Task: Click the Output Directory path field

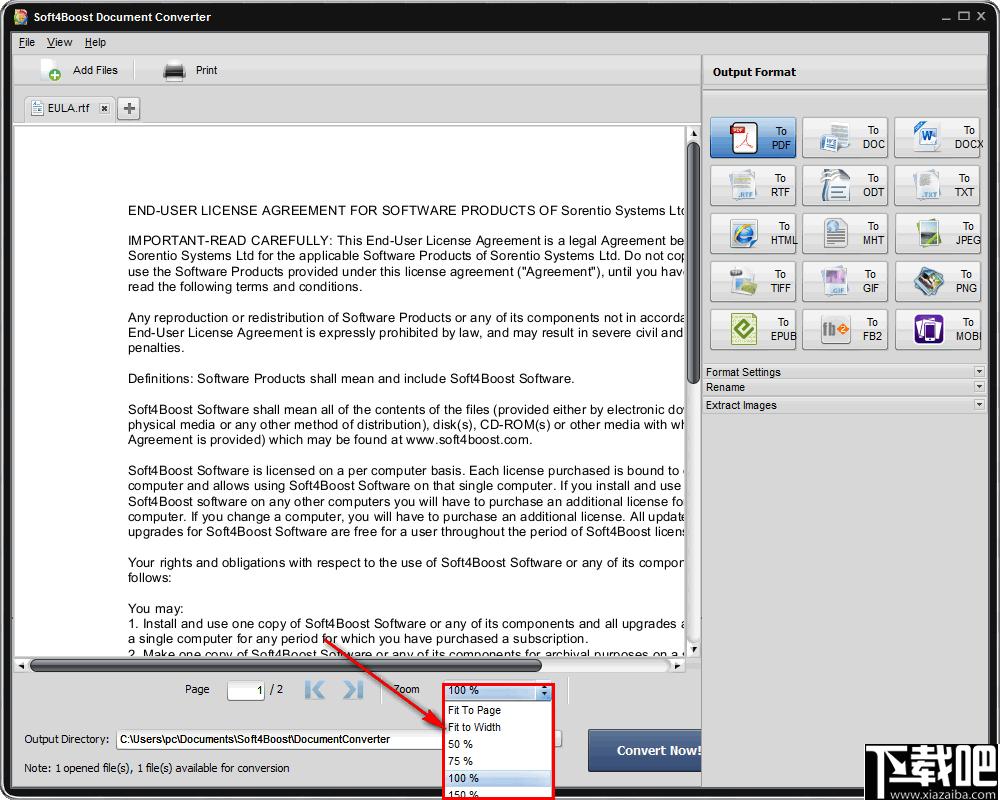Action: (x=281, y=739)
